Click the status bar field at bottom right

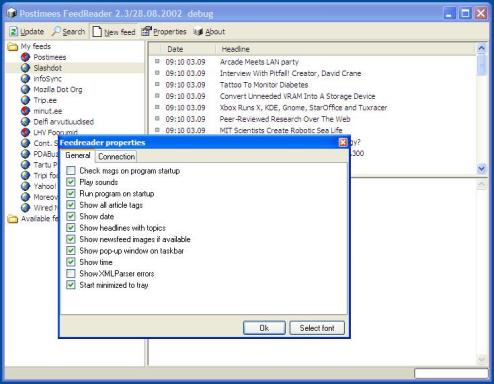point(451,374)
